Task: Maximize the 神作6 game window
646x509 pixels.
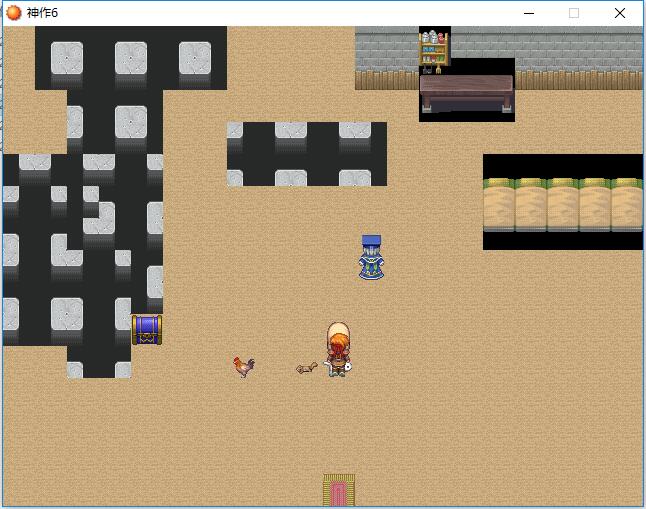Action: click(574, 13)
